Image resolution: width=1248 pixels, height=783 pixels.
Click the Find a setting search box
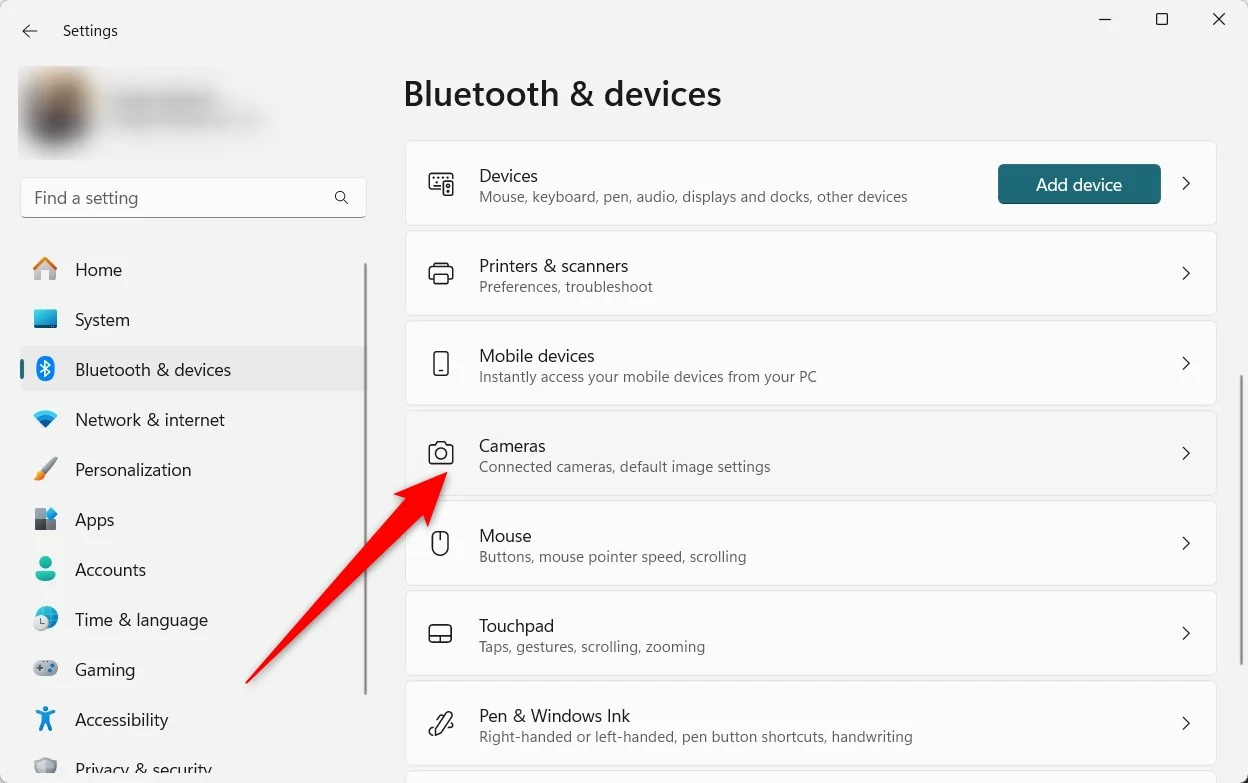coord(193,198)
